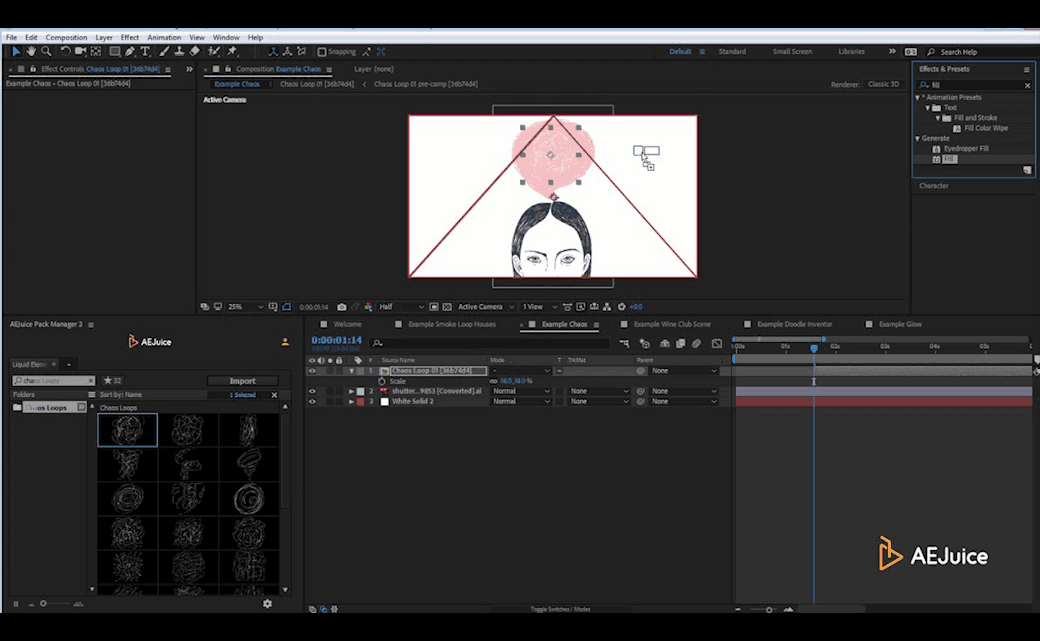Click the timeline search field
This screenshot has height=641, width=1040.
coord(491,343)
